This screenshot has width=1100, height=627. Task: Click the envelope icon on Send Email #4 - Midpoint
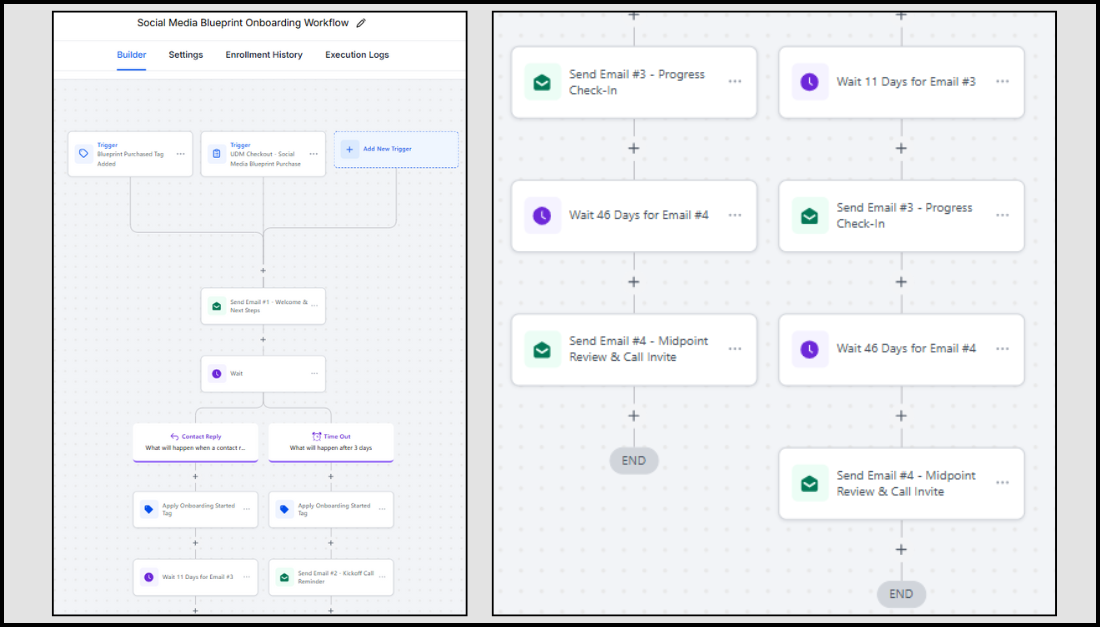(x=541, y=349)
